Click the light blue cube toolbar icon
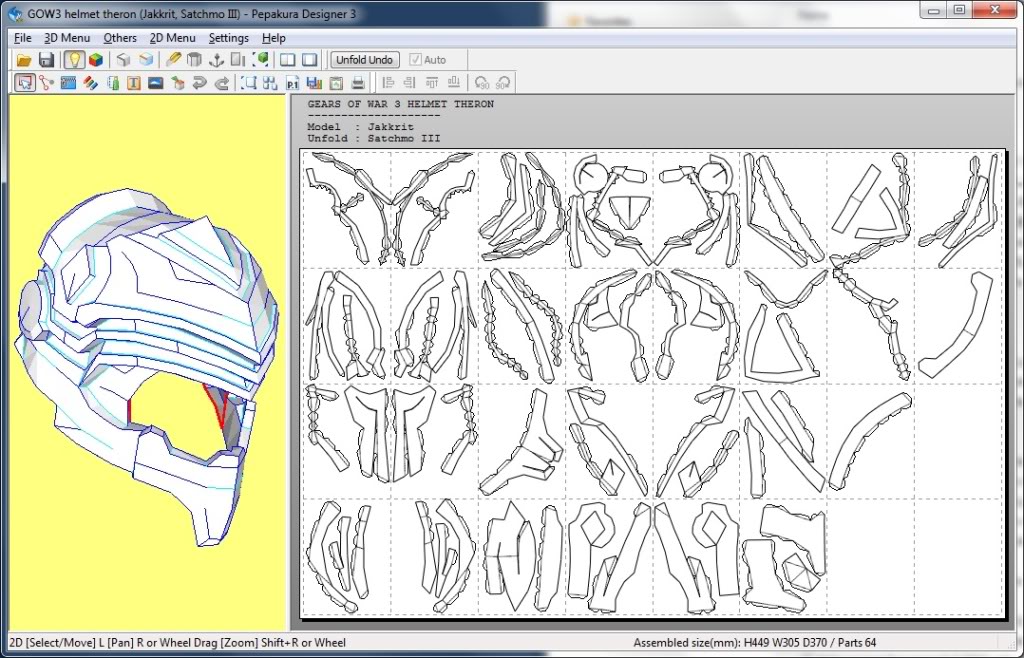 [146, 60]
